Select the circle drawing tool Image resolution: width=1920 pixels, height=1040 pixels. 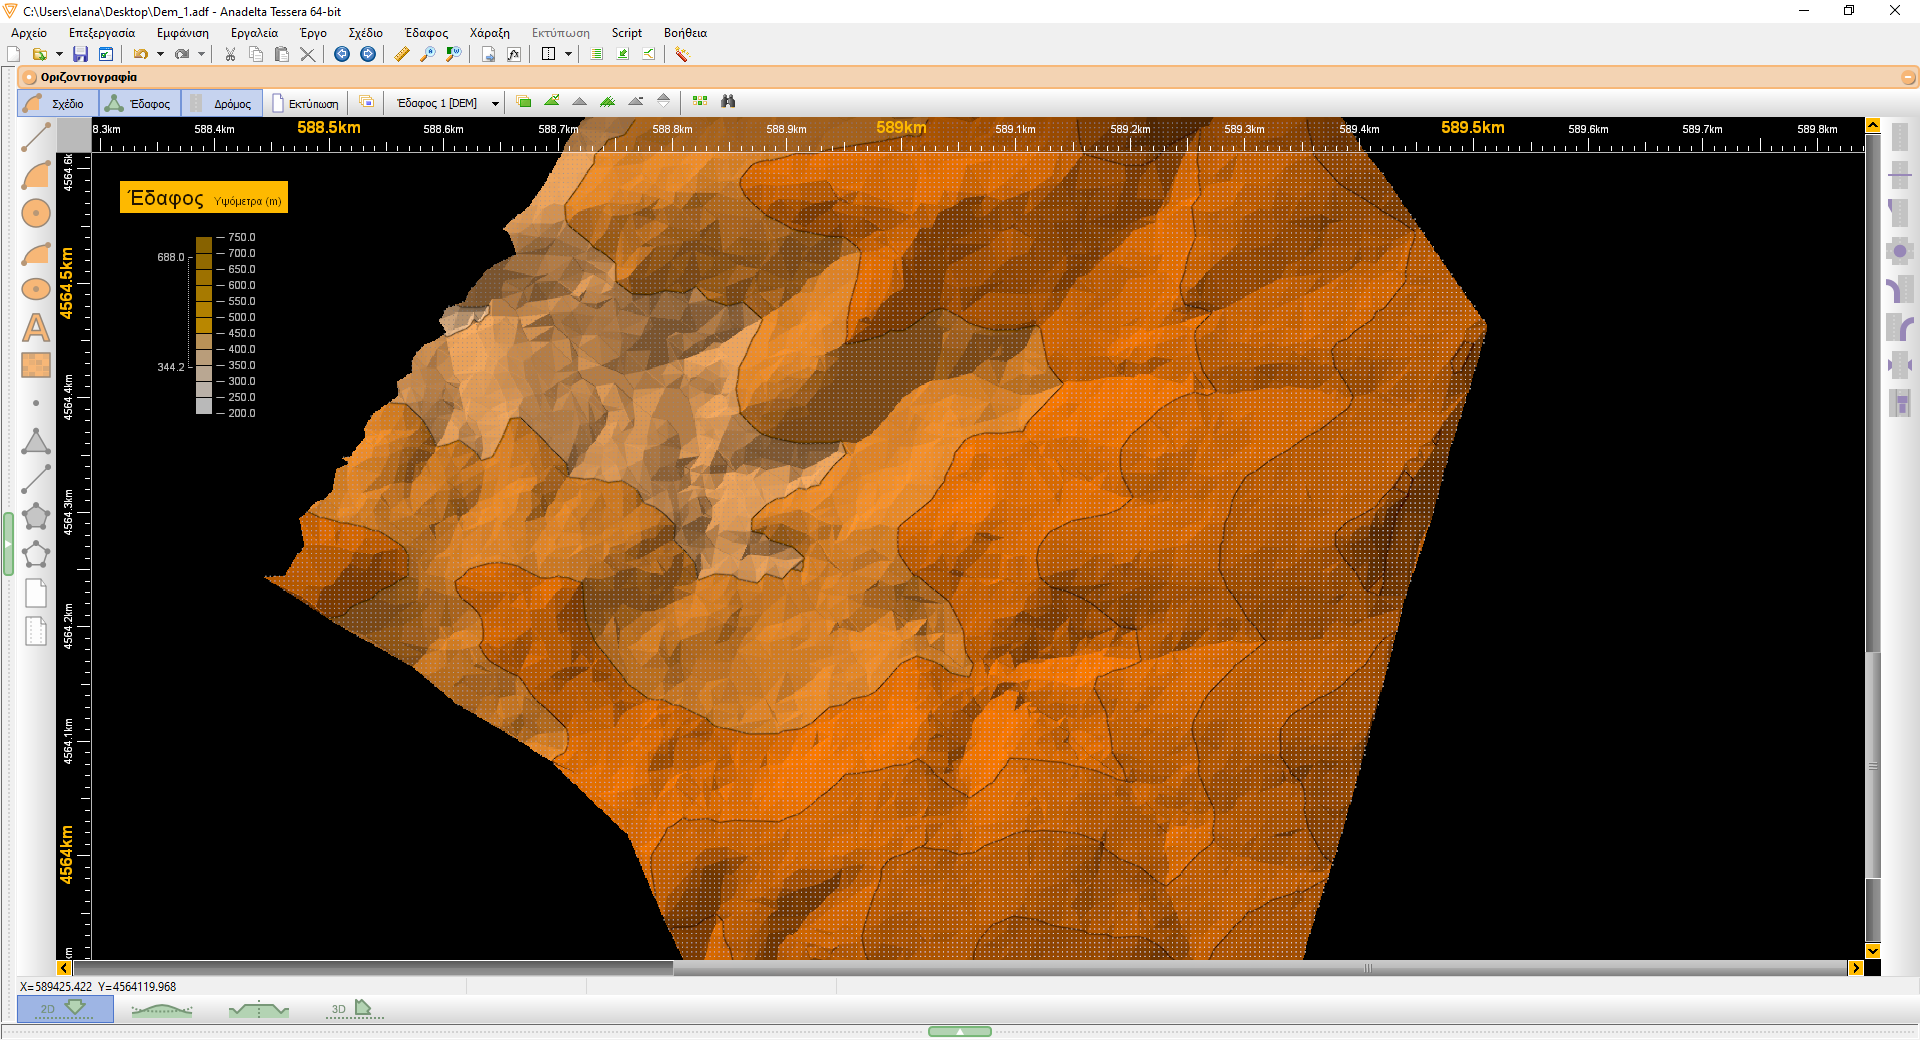[36, 213]
